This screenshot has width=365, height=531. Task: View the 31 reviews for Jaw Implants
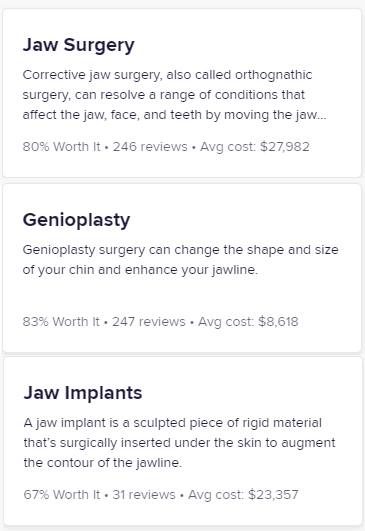[x=144, y=494]
